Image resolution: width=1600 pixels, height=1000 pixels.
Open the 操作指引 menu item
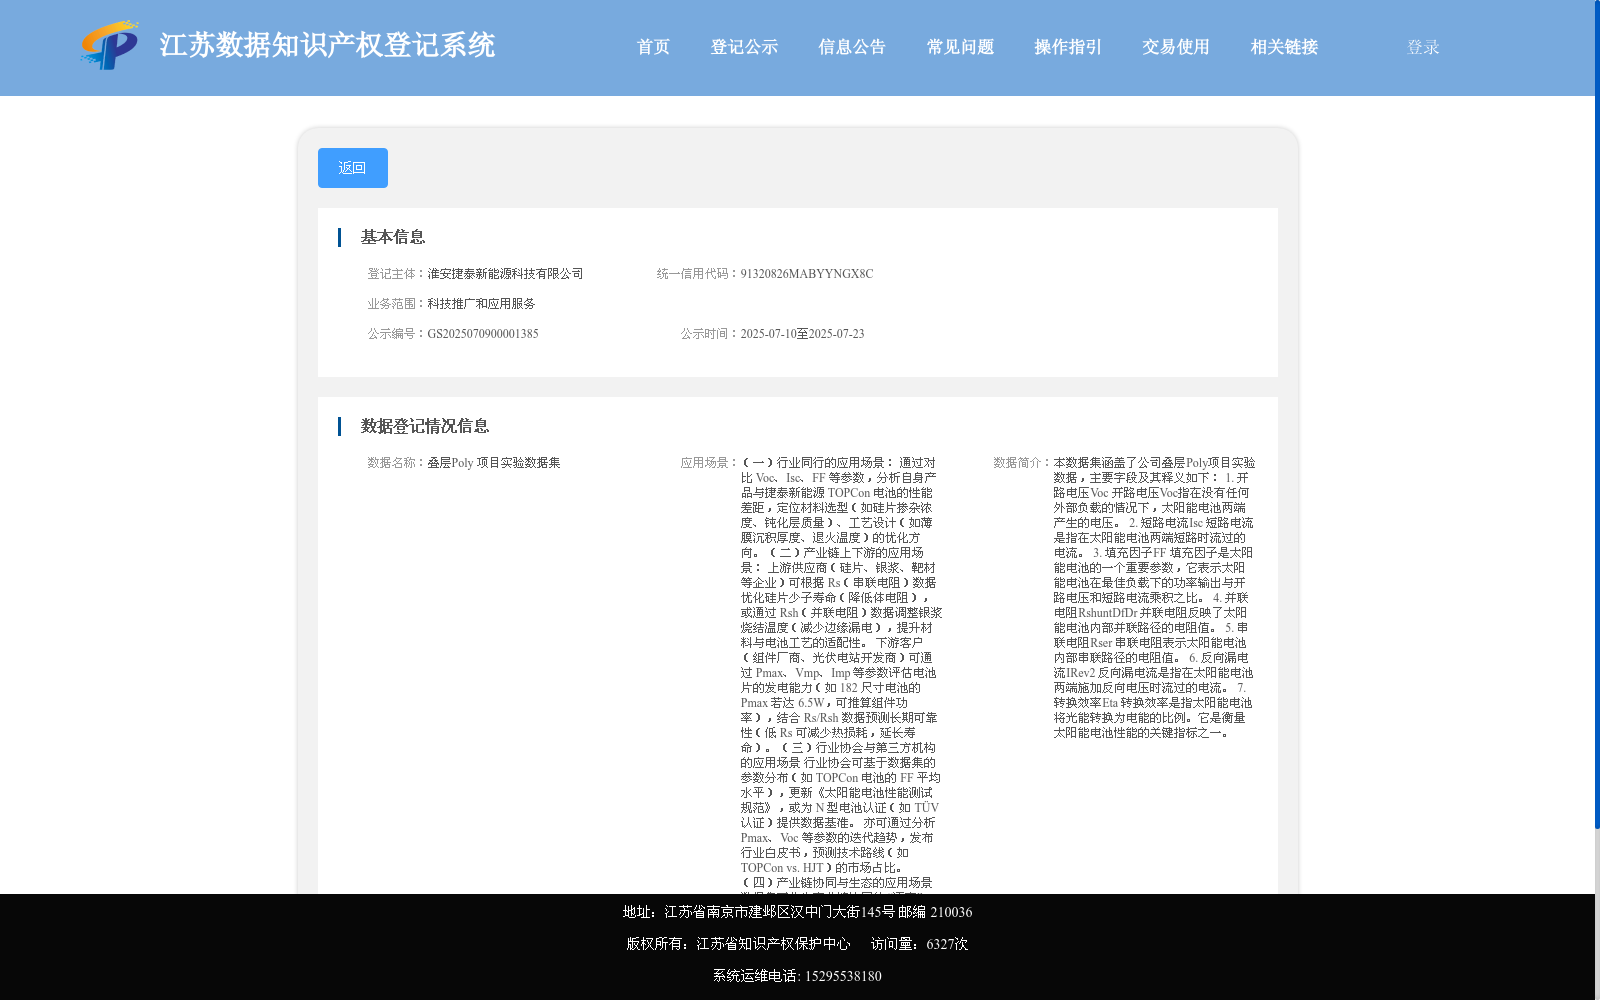[1068, 47]
